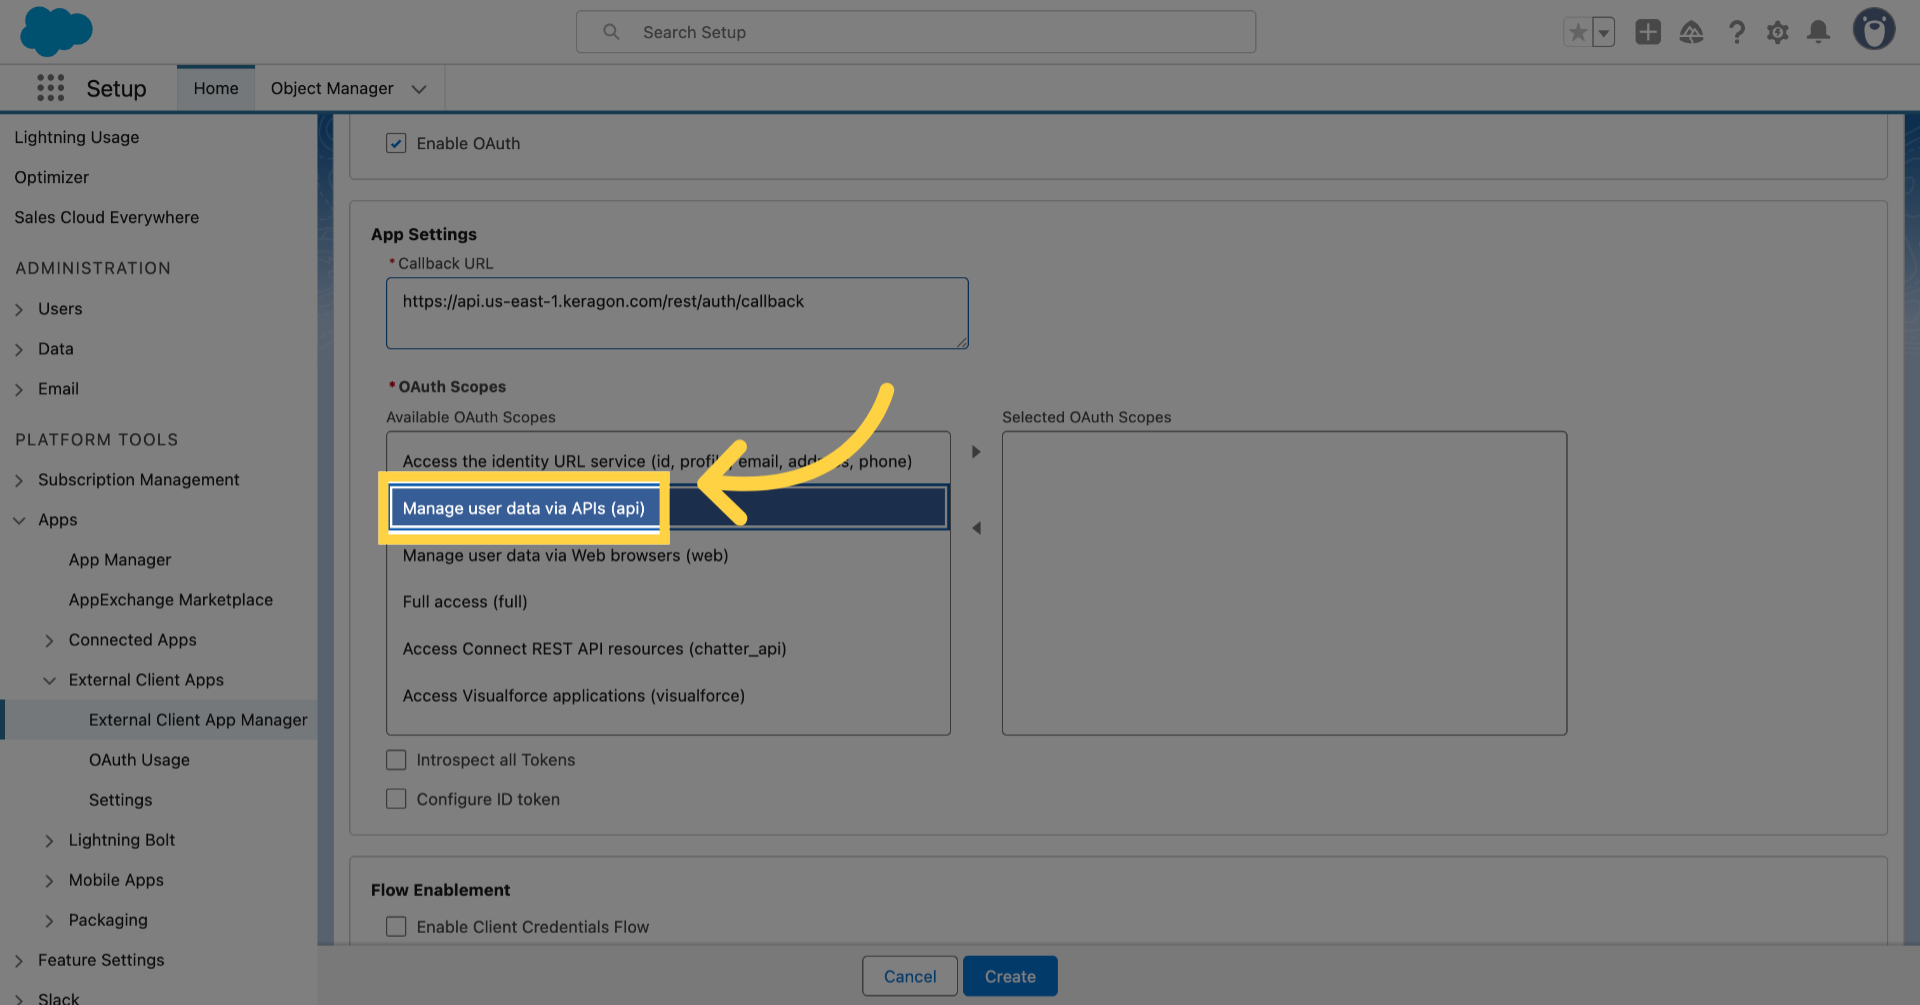Open the quick create plus icon
This screenshot has width=1920, height=1005.
coord(1648,31)
